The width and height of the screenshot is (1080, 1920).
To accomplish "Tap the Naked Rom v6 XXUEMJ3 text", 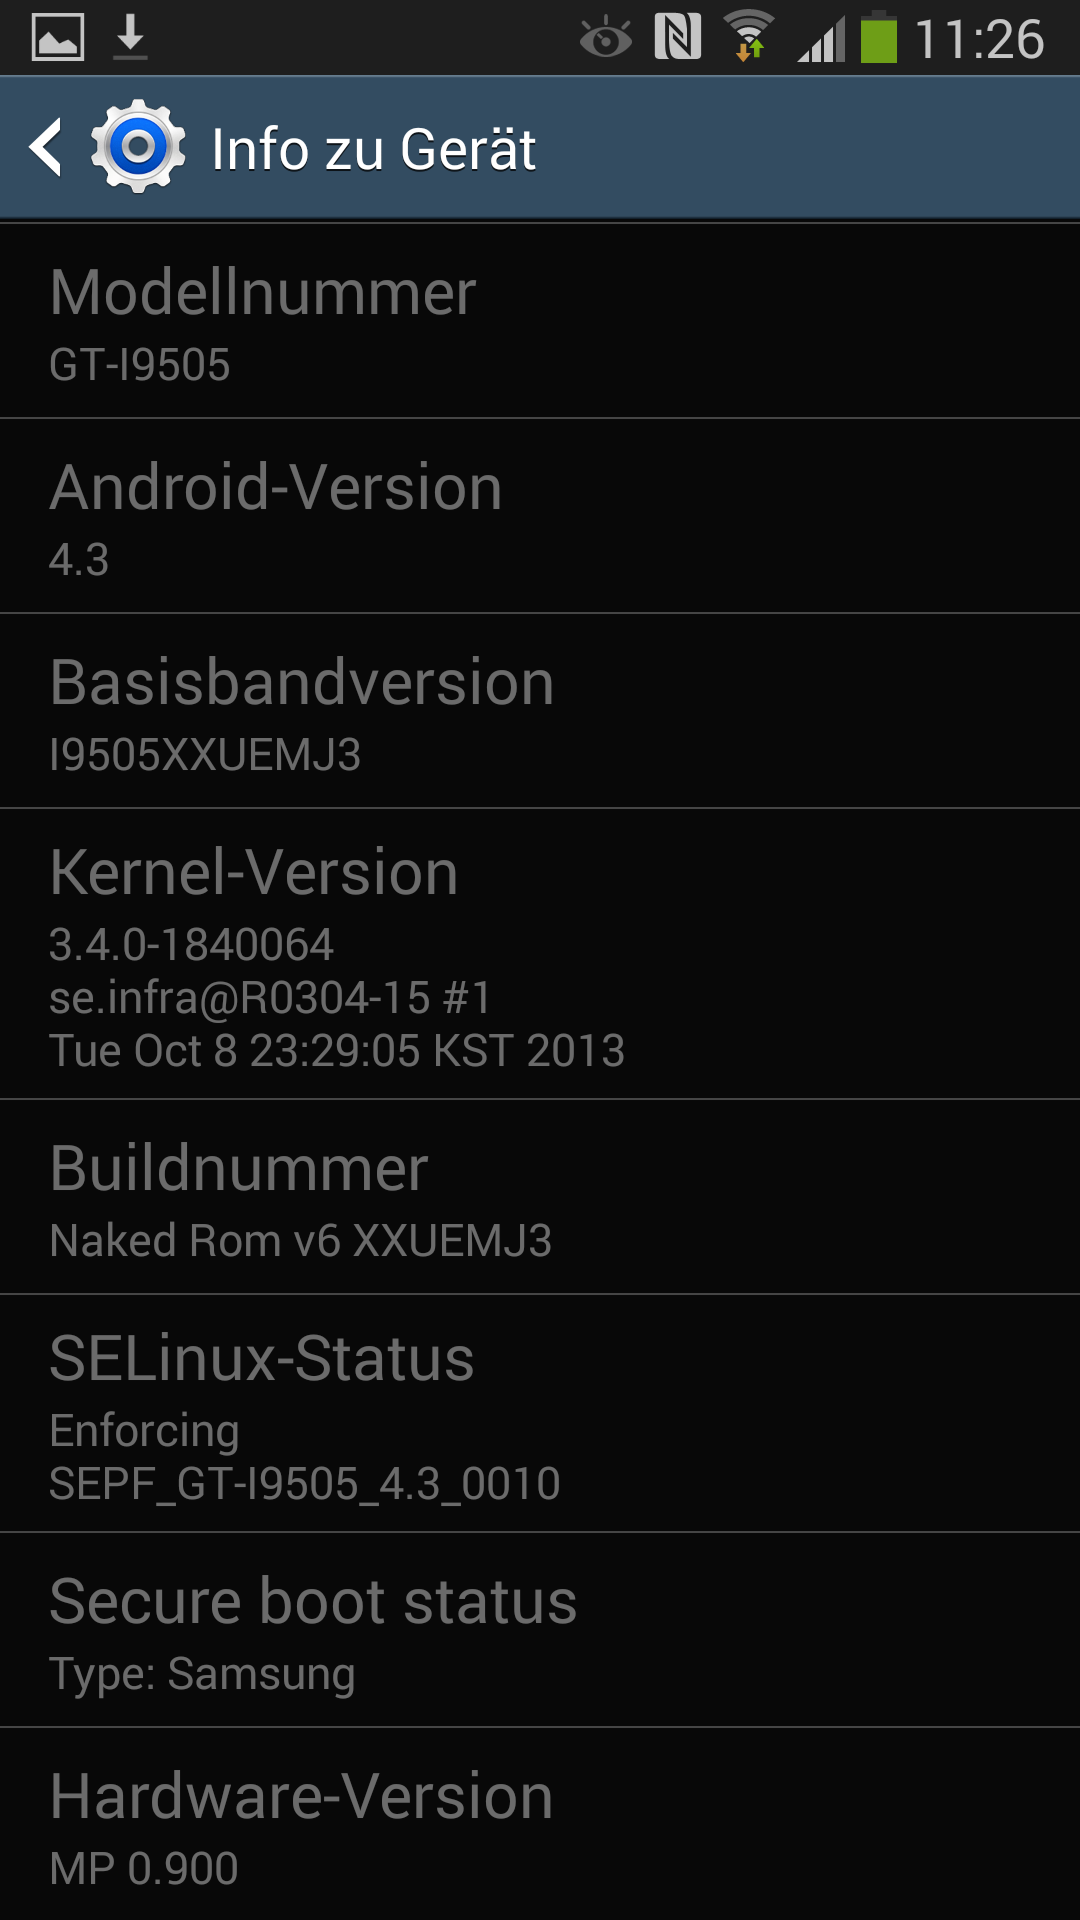I will click(x=301, y=1241).
